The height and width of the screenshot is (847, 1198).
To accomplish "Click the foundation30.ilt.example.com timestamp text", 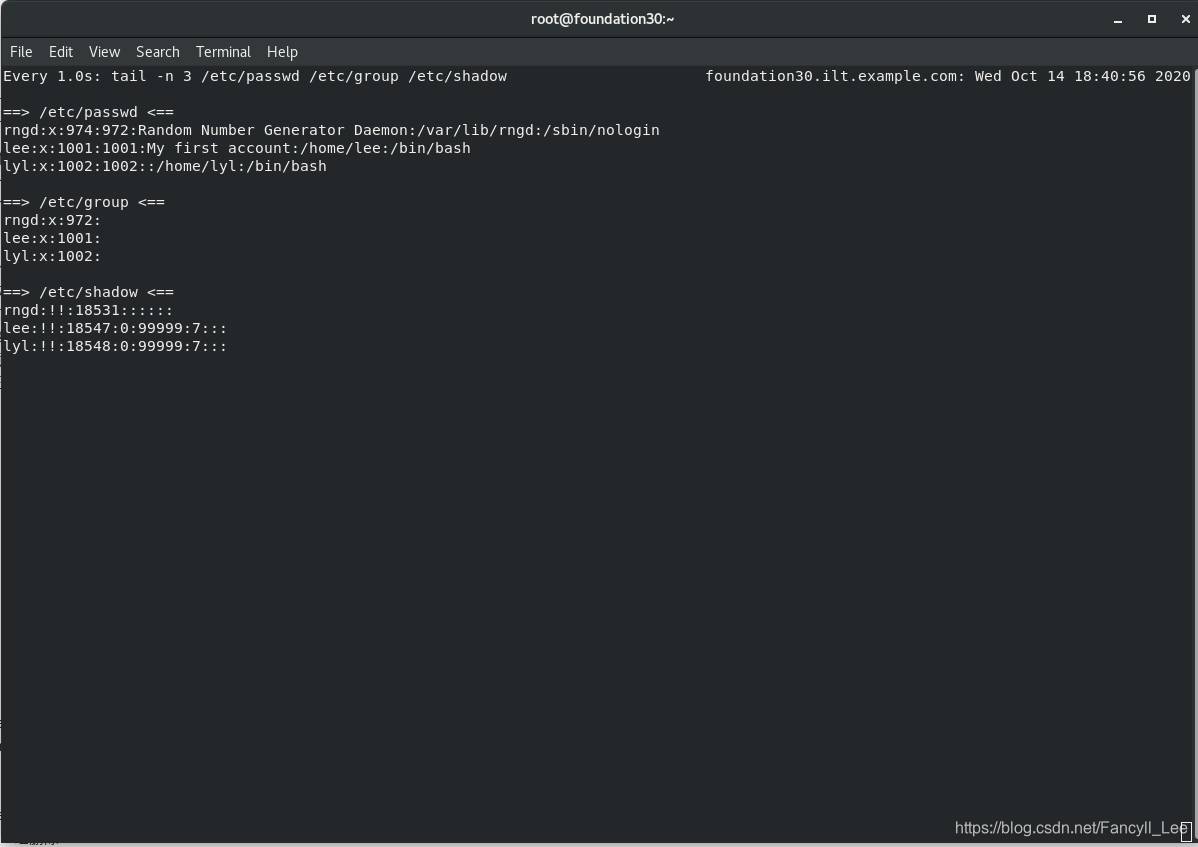I will 947,76.
